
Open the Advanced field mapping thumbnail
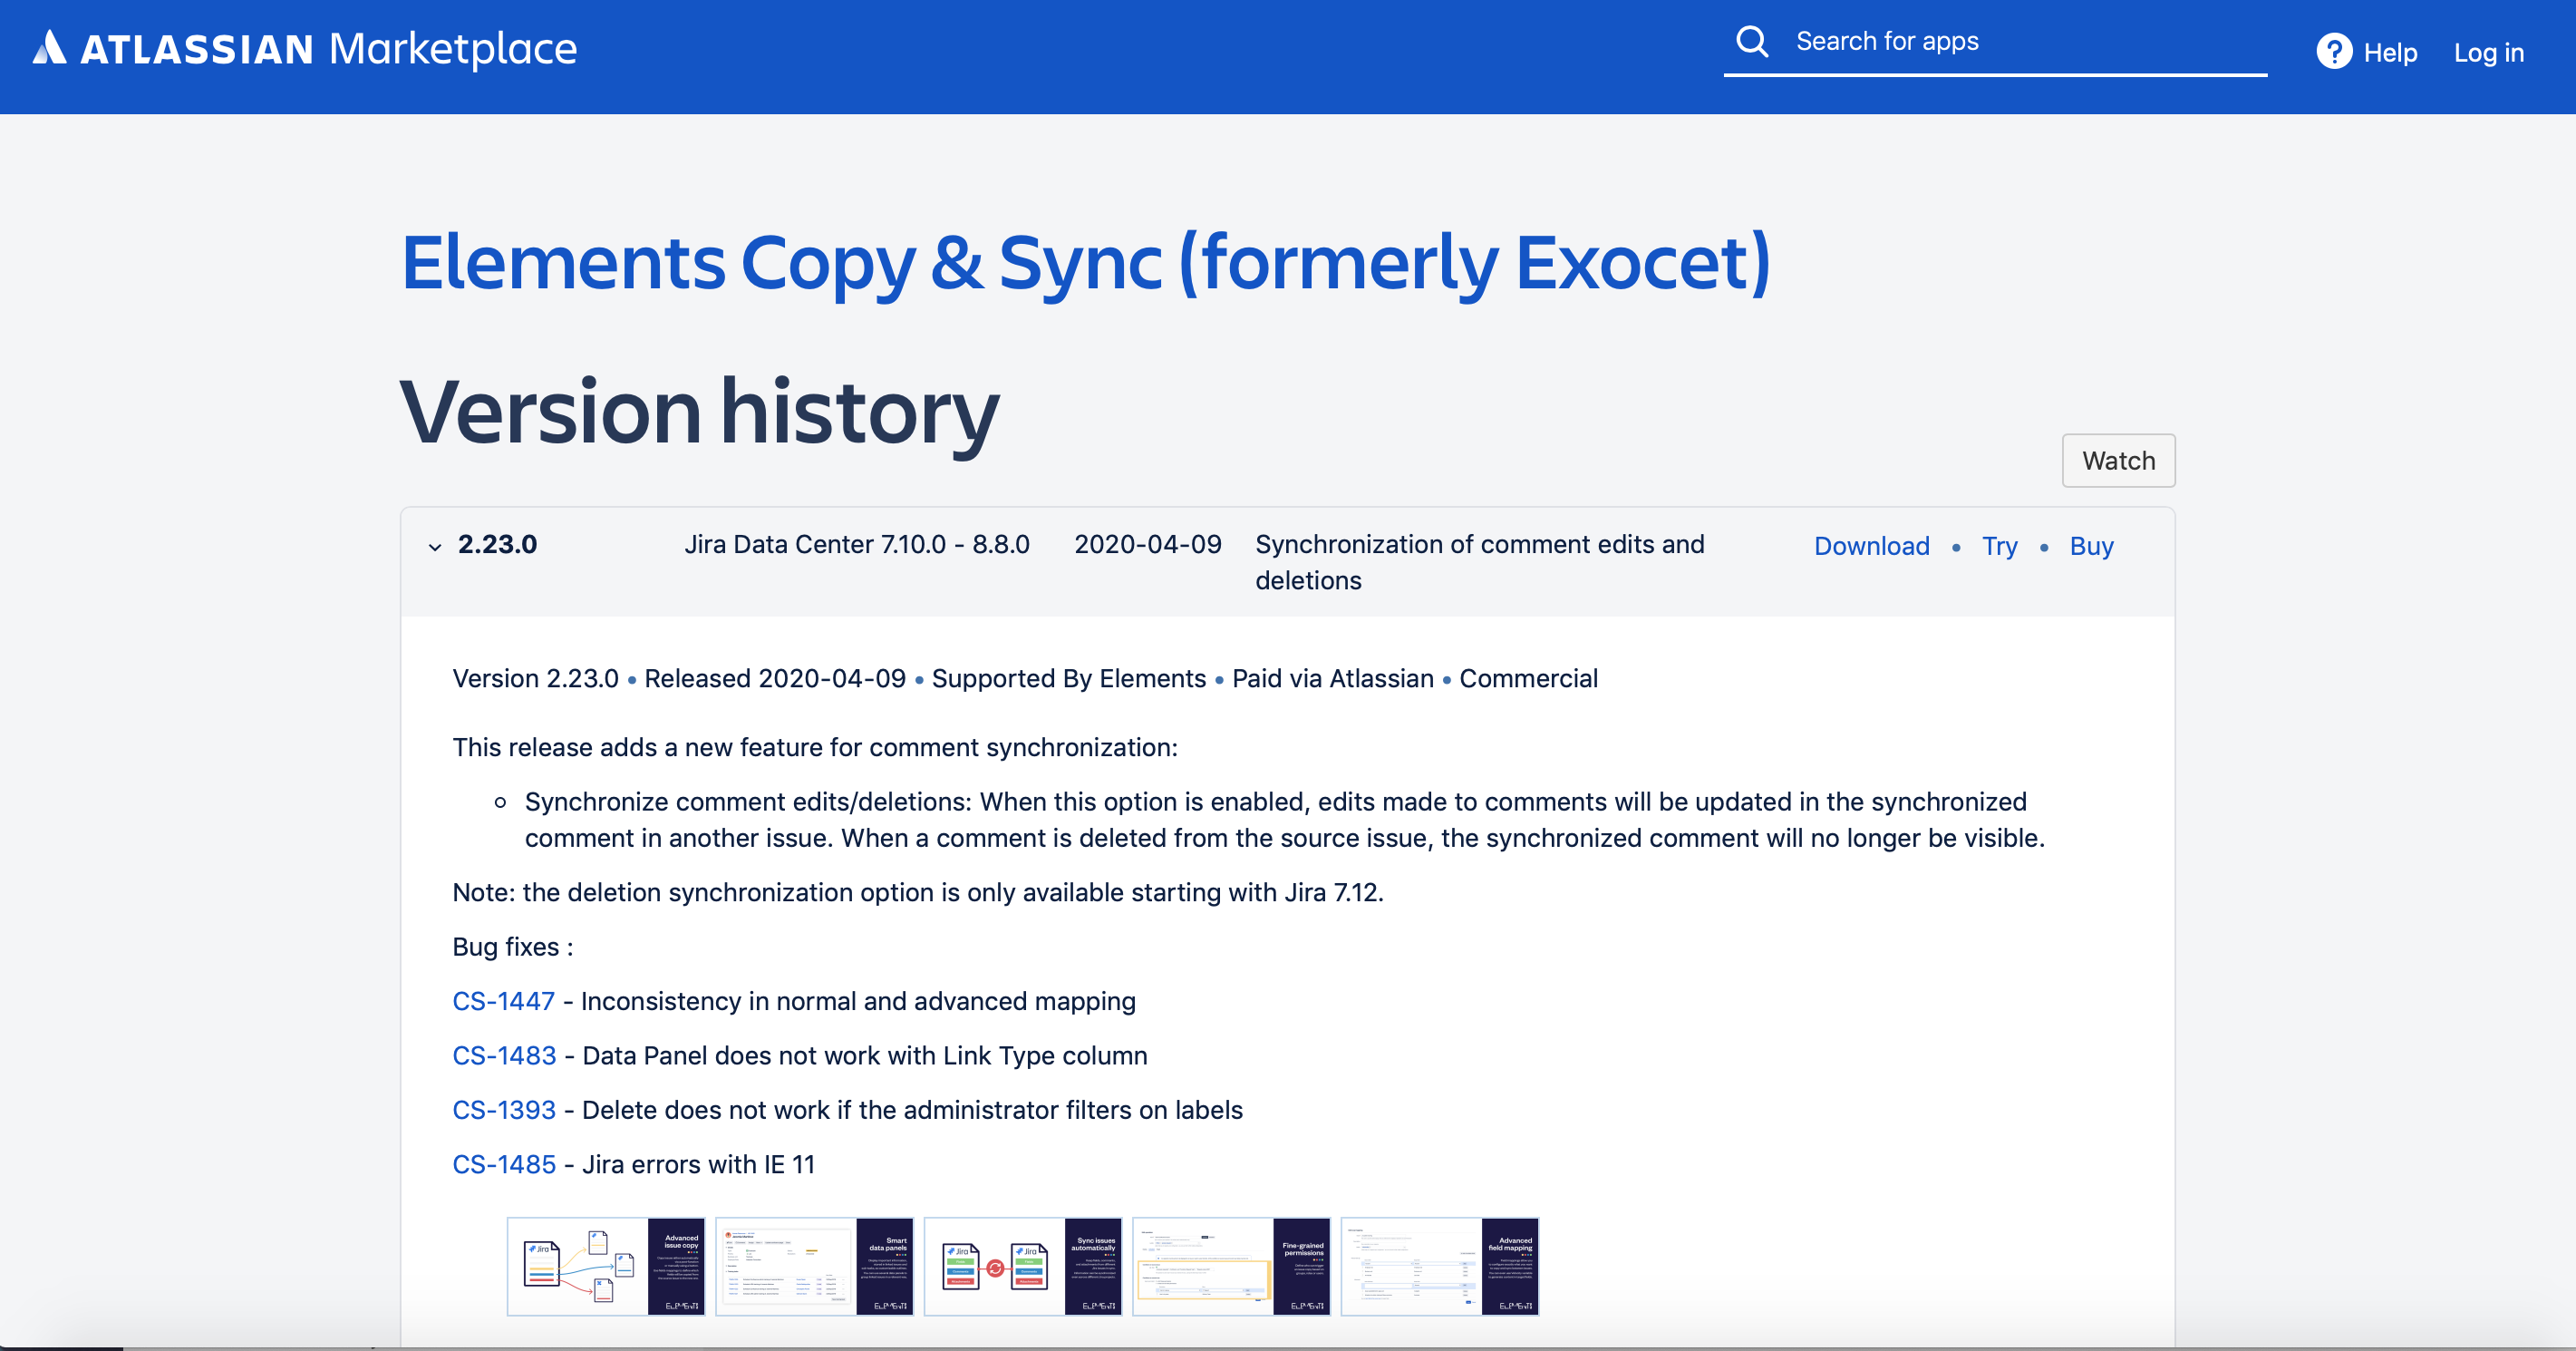1439,1266
